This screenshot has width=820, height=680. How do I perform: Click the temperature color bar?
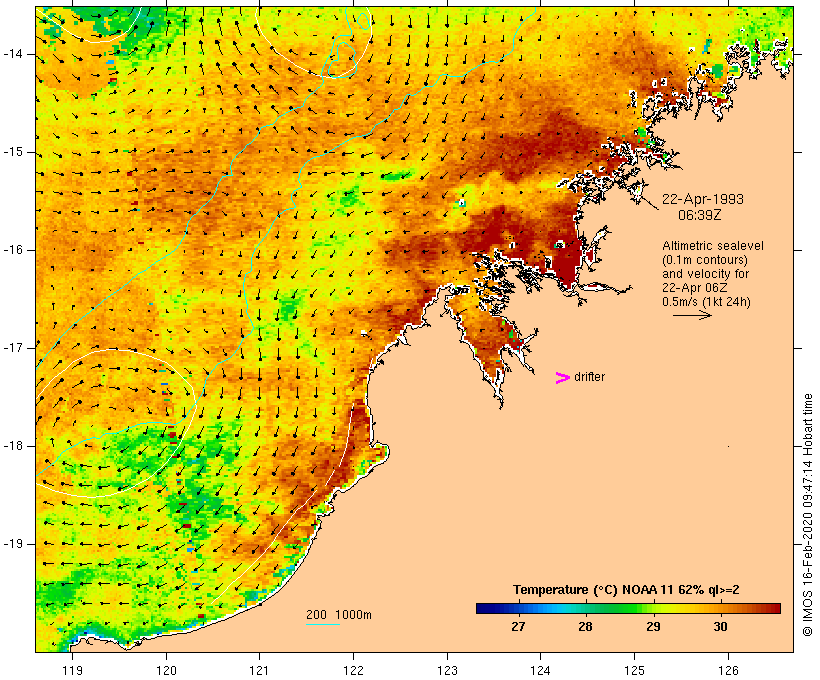[628, 608]
